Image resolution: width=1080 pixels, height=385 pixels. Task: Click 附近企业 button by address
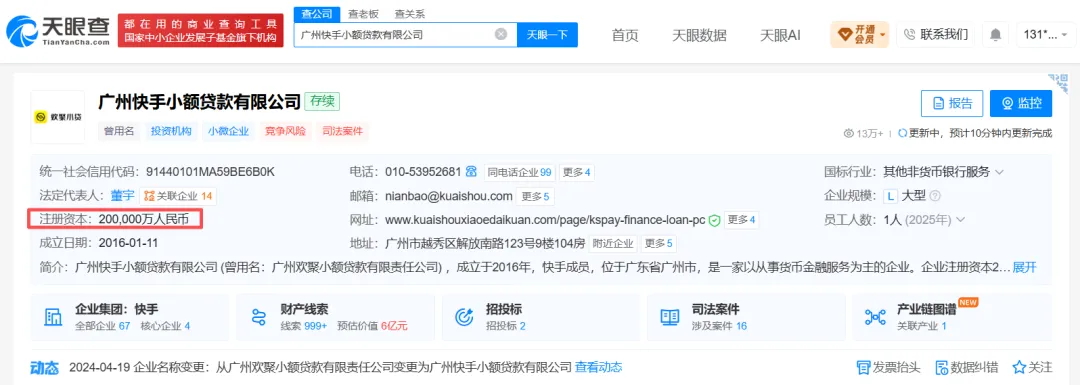pyautogui.click(x=613, y=244)
